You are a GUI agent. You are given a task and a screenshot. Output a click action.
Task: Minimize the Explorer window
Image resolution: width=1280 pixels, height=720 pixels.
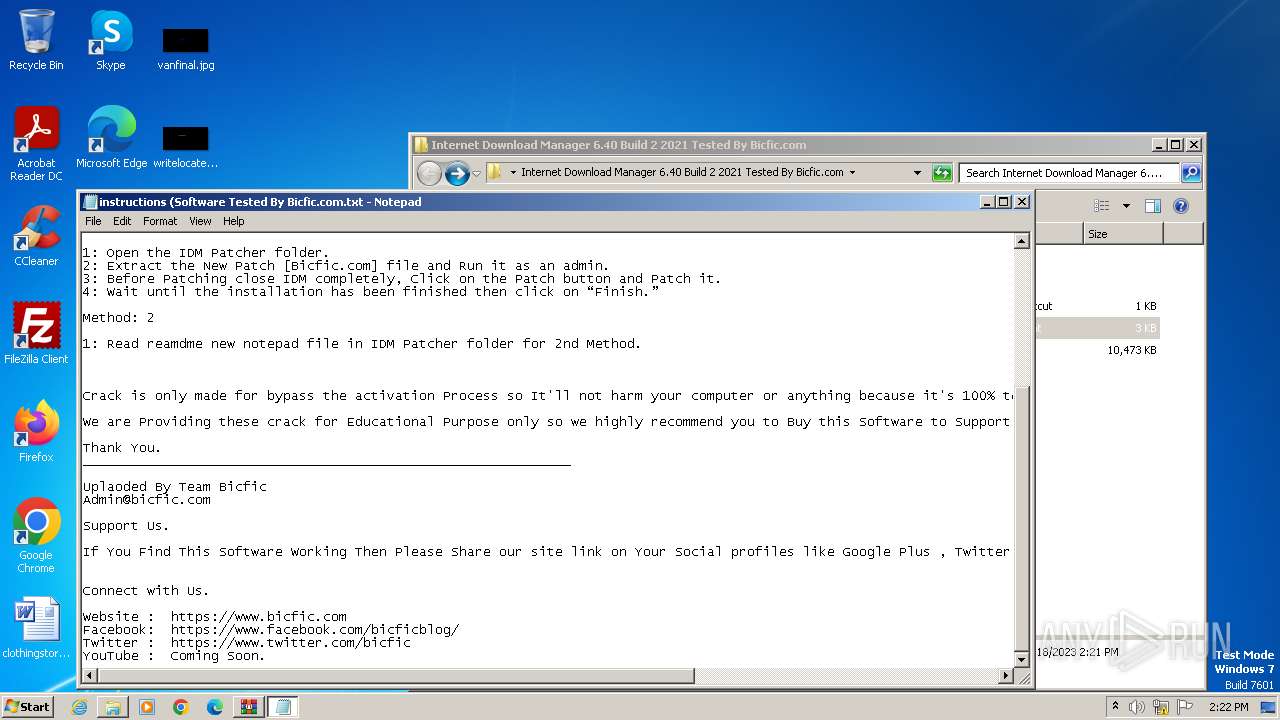click(1159, 145)
